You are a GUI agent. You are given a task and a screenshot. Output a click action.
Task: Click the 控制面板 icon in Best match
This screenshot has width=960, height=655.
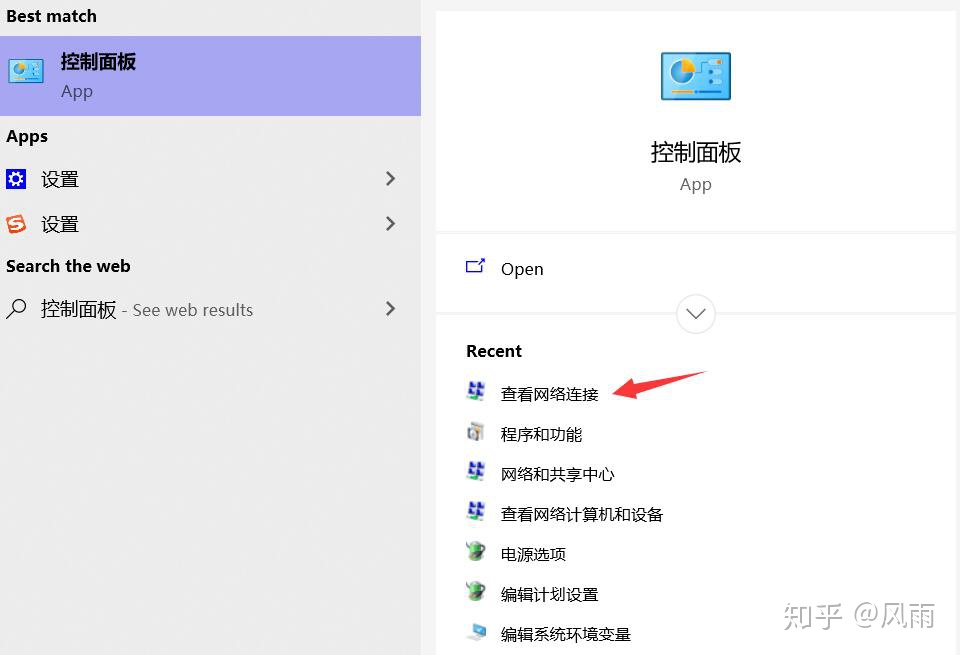26,71
